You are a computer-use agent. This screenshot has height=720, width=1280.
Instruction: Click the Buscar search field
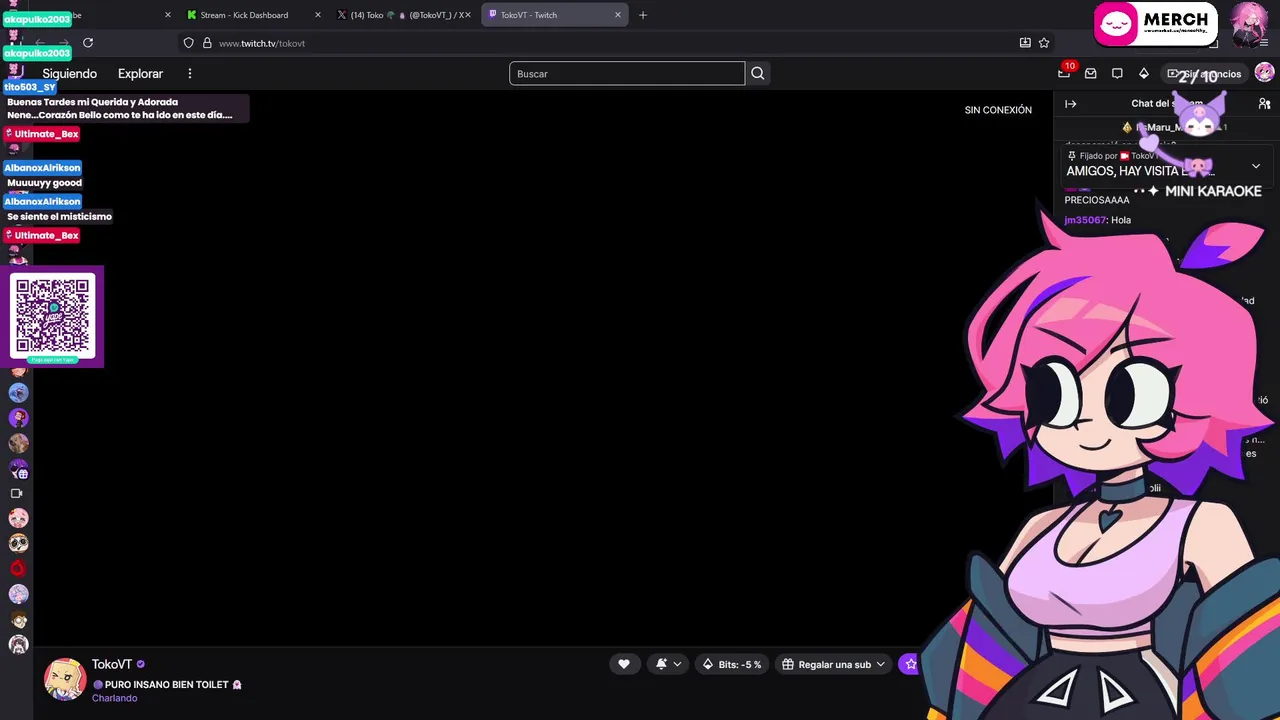(x=627, y=73)
